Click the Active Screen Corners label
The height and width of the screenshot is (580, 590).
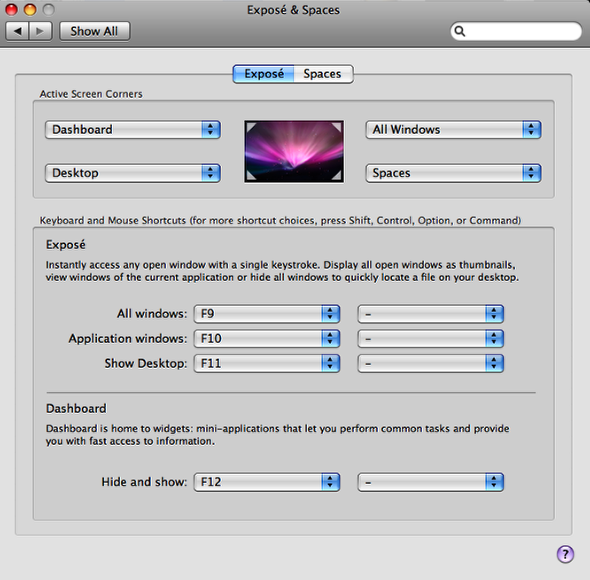point(91,94)
